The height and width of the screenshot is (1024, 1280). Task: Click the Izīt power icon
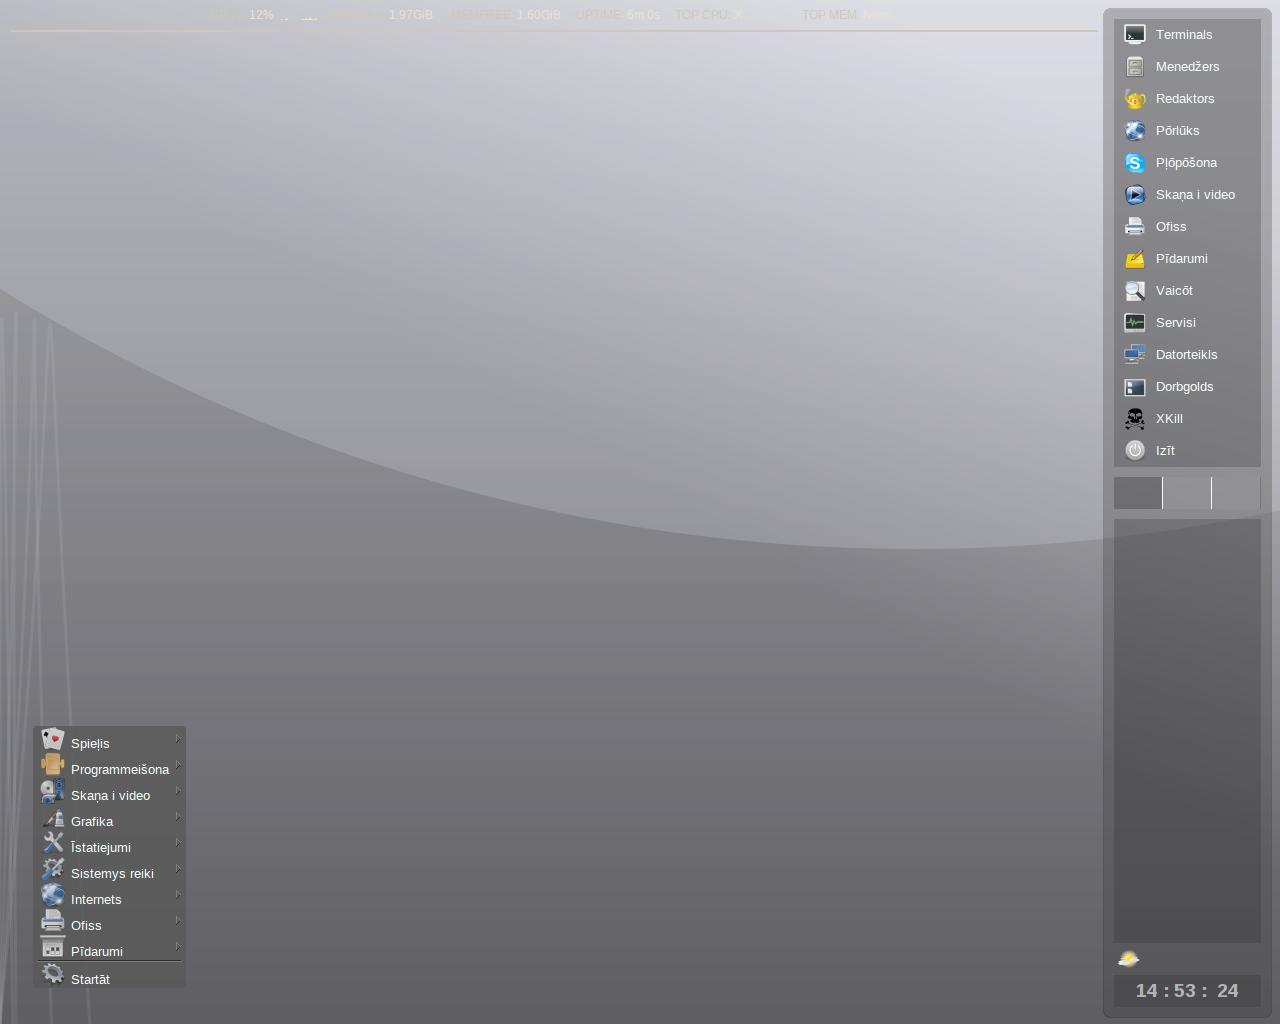coord(1135,451)
